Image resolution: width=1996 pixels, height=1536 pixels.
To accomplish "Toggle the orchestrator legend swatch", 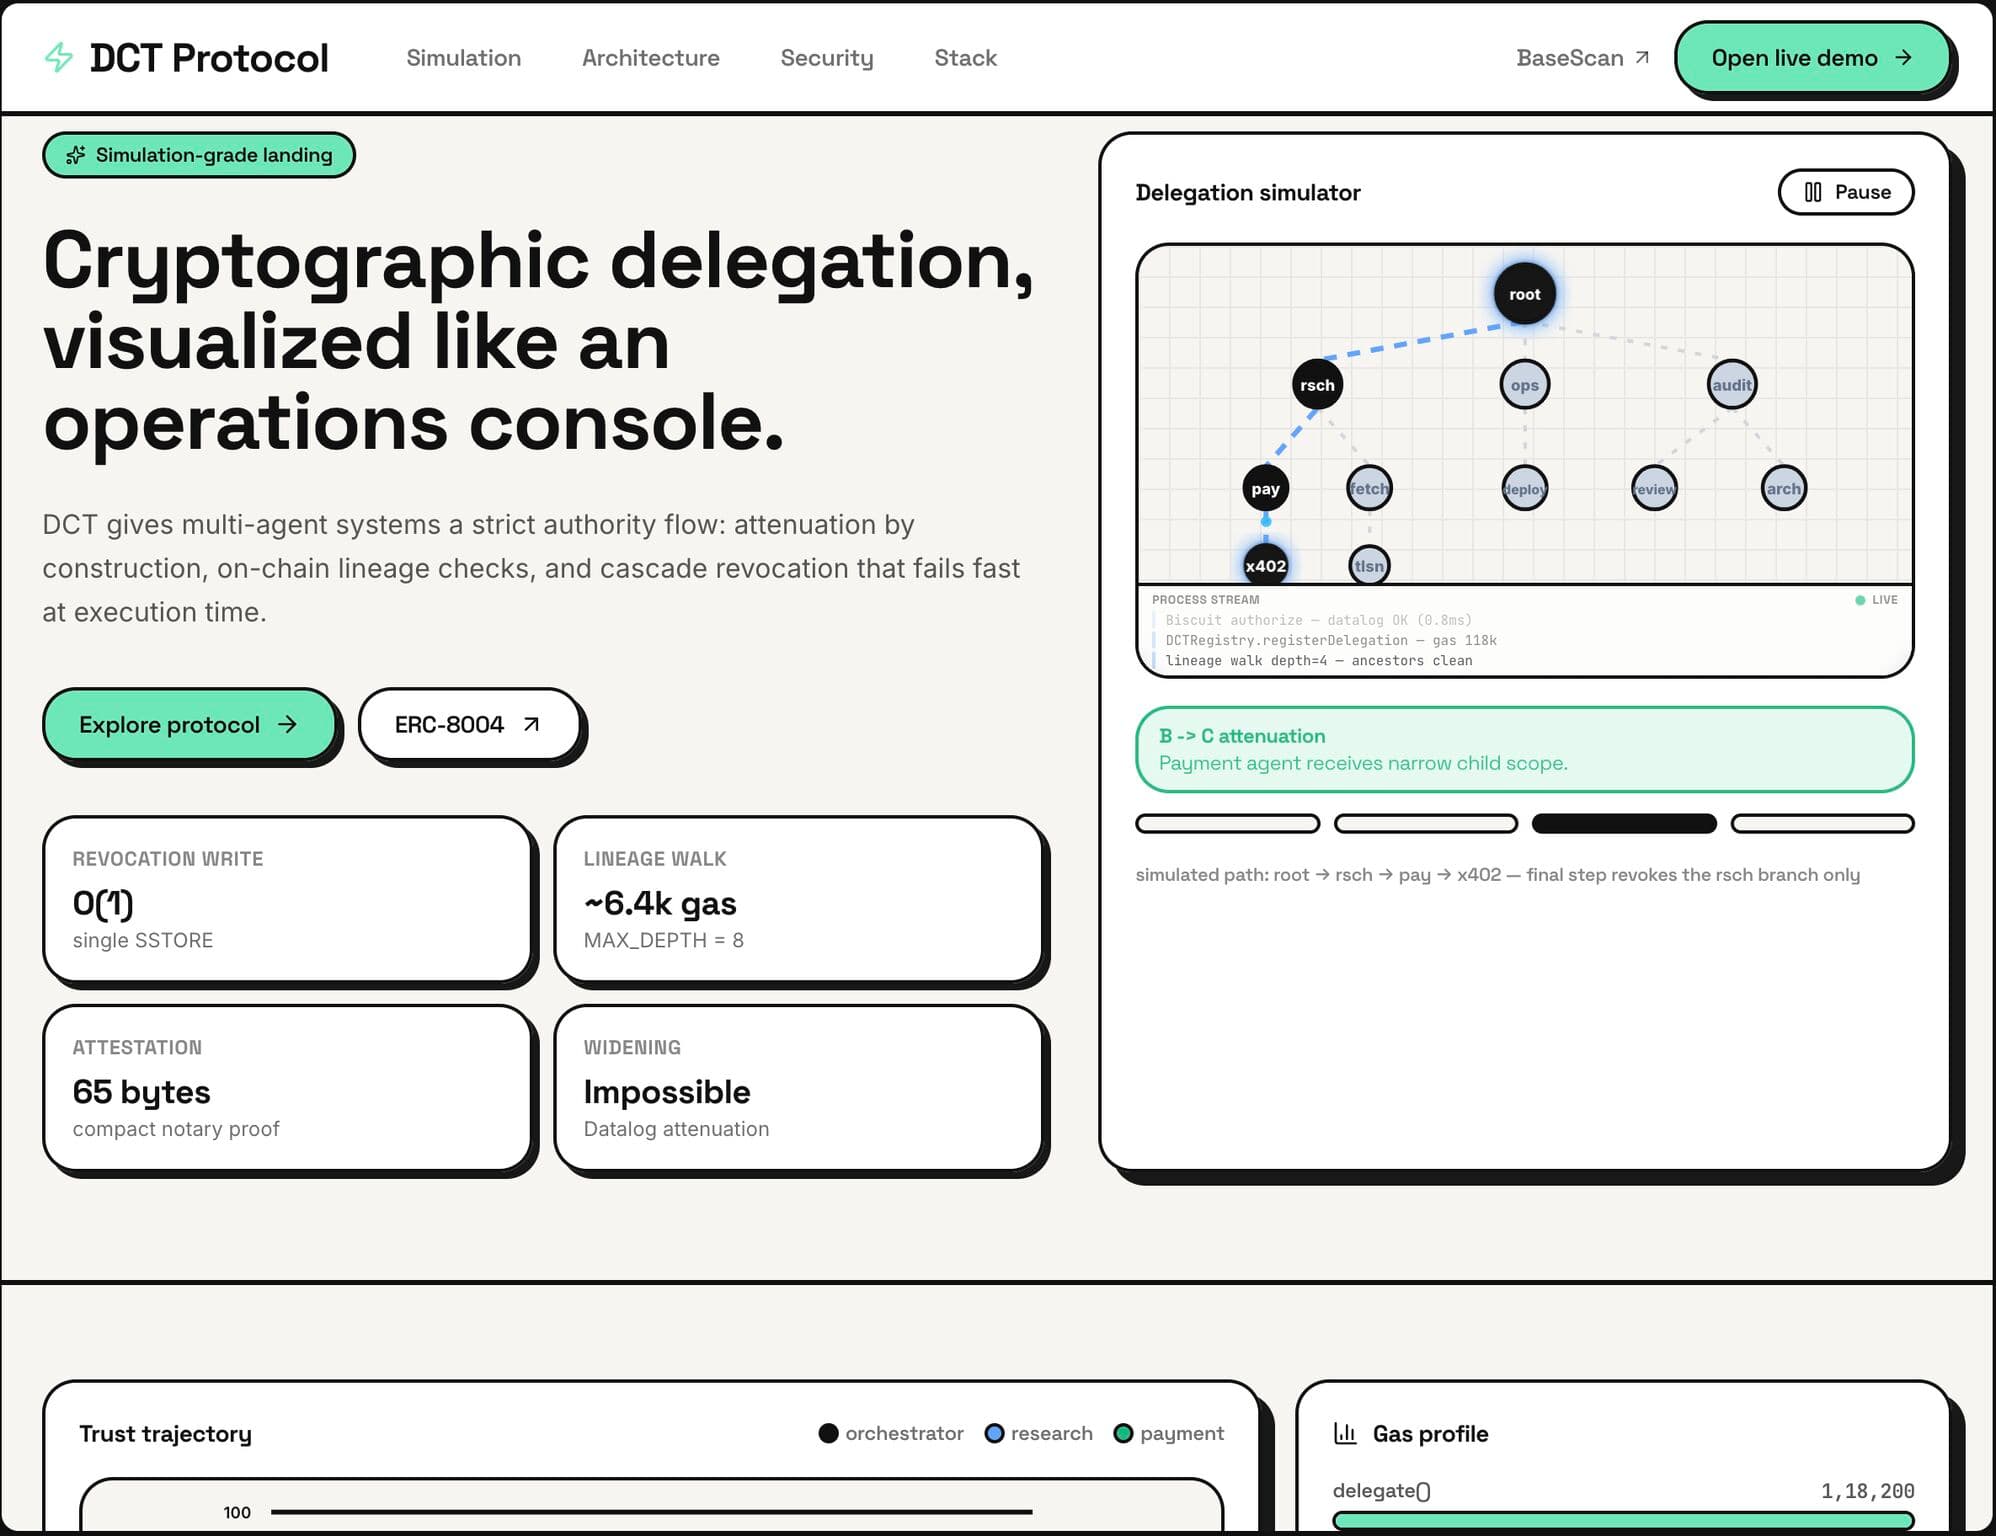I will click(x=828, y=1433).
